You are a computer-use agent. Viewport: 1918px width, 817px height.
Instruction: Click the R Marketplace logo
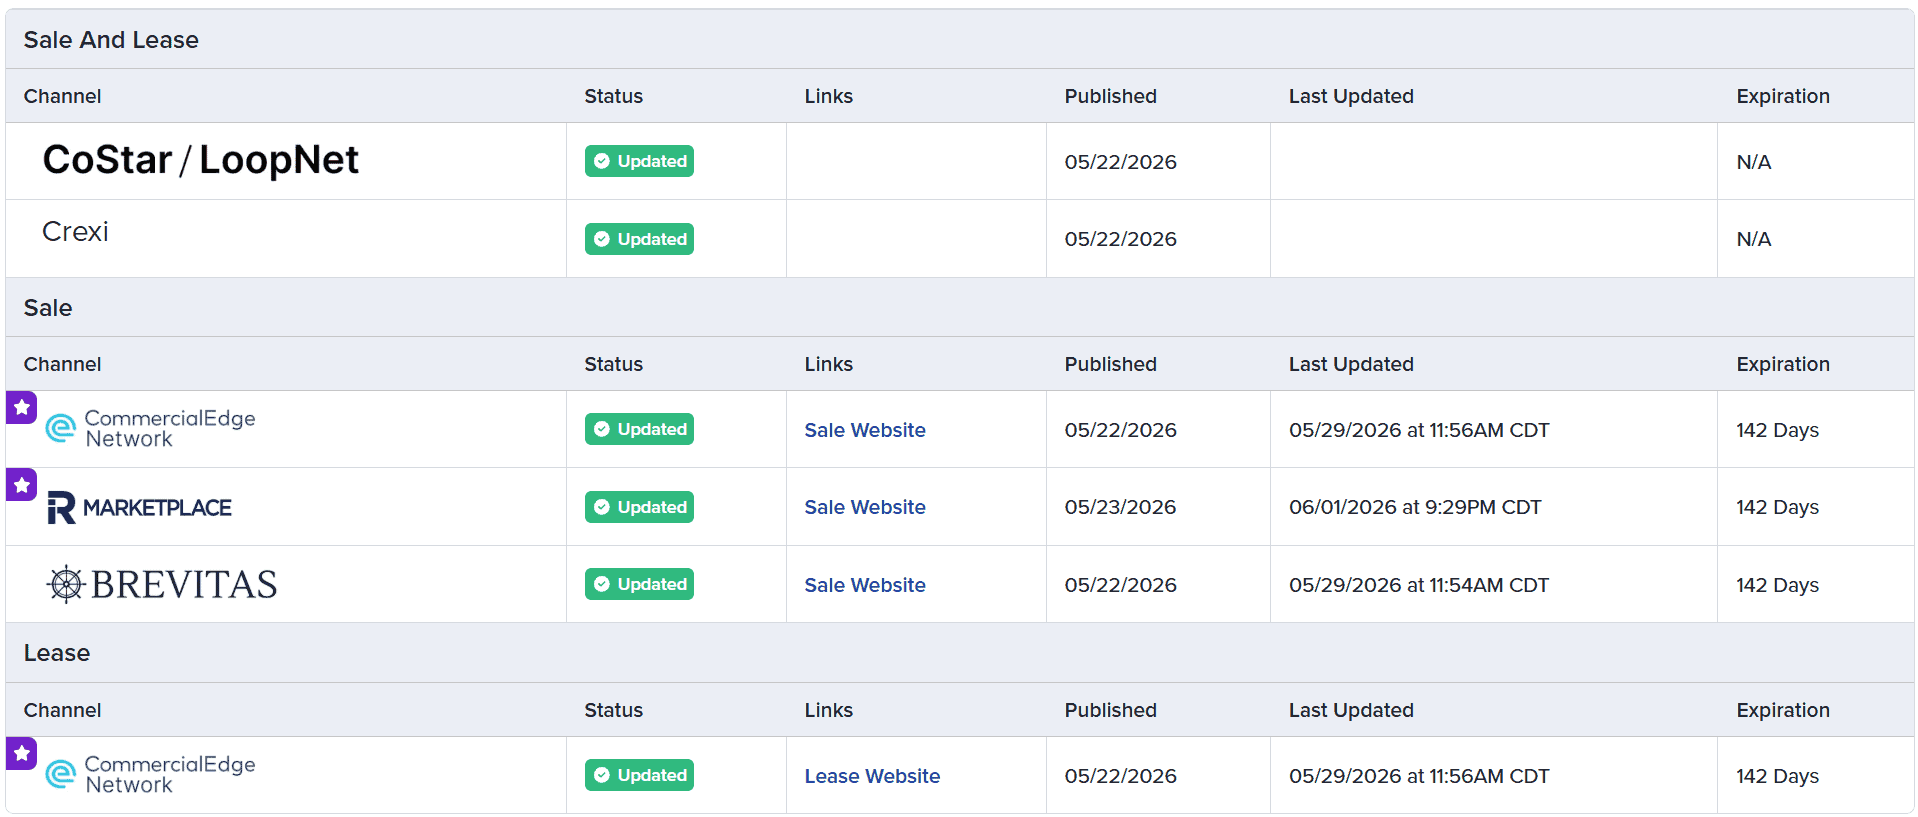tap(139, 507)
